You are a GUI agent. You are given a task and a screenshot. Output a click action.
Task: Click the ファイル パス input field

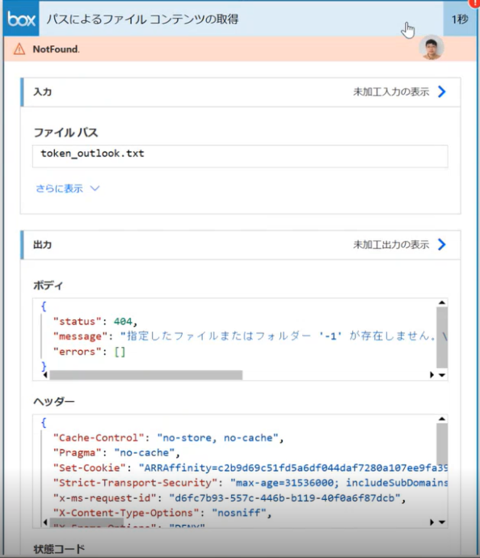click(x=240, y=156)
